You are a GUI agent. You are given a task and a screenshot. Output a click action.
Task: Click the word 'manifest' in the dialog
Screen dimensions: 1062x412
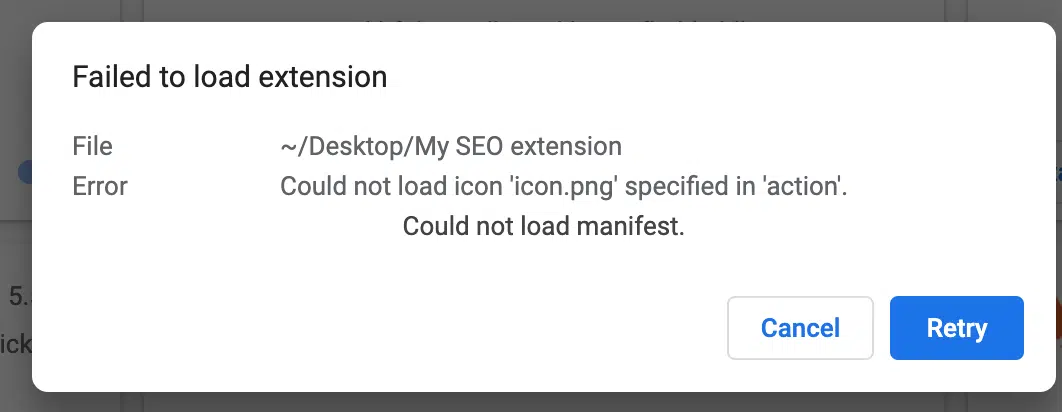(632, 227)
